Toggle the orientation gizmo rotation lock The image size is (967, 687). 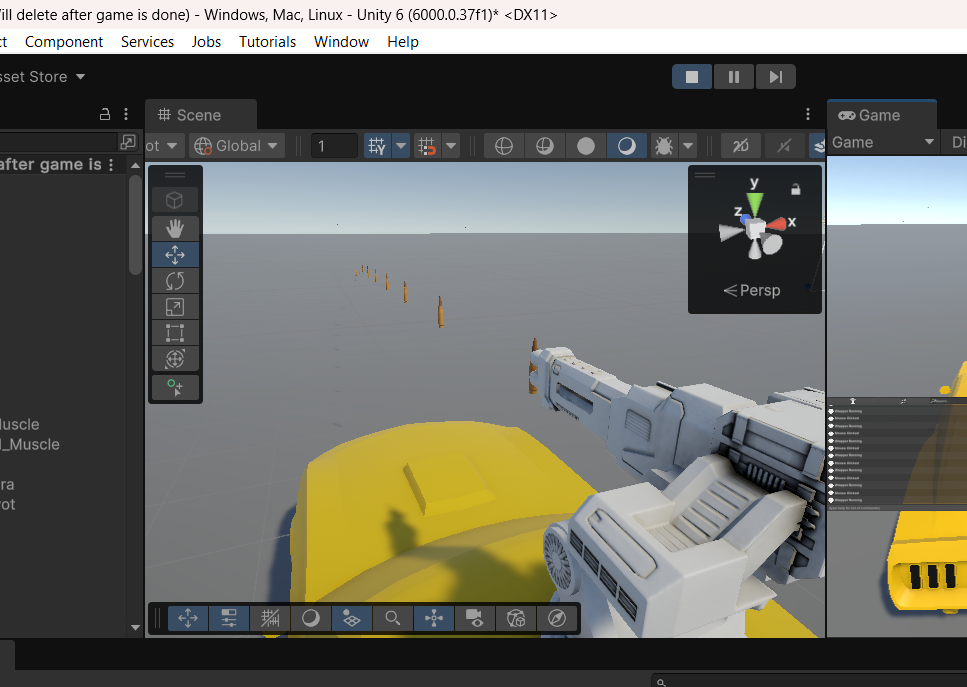[x=796, y=189]
